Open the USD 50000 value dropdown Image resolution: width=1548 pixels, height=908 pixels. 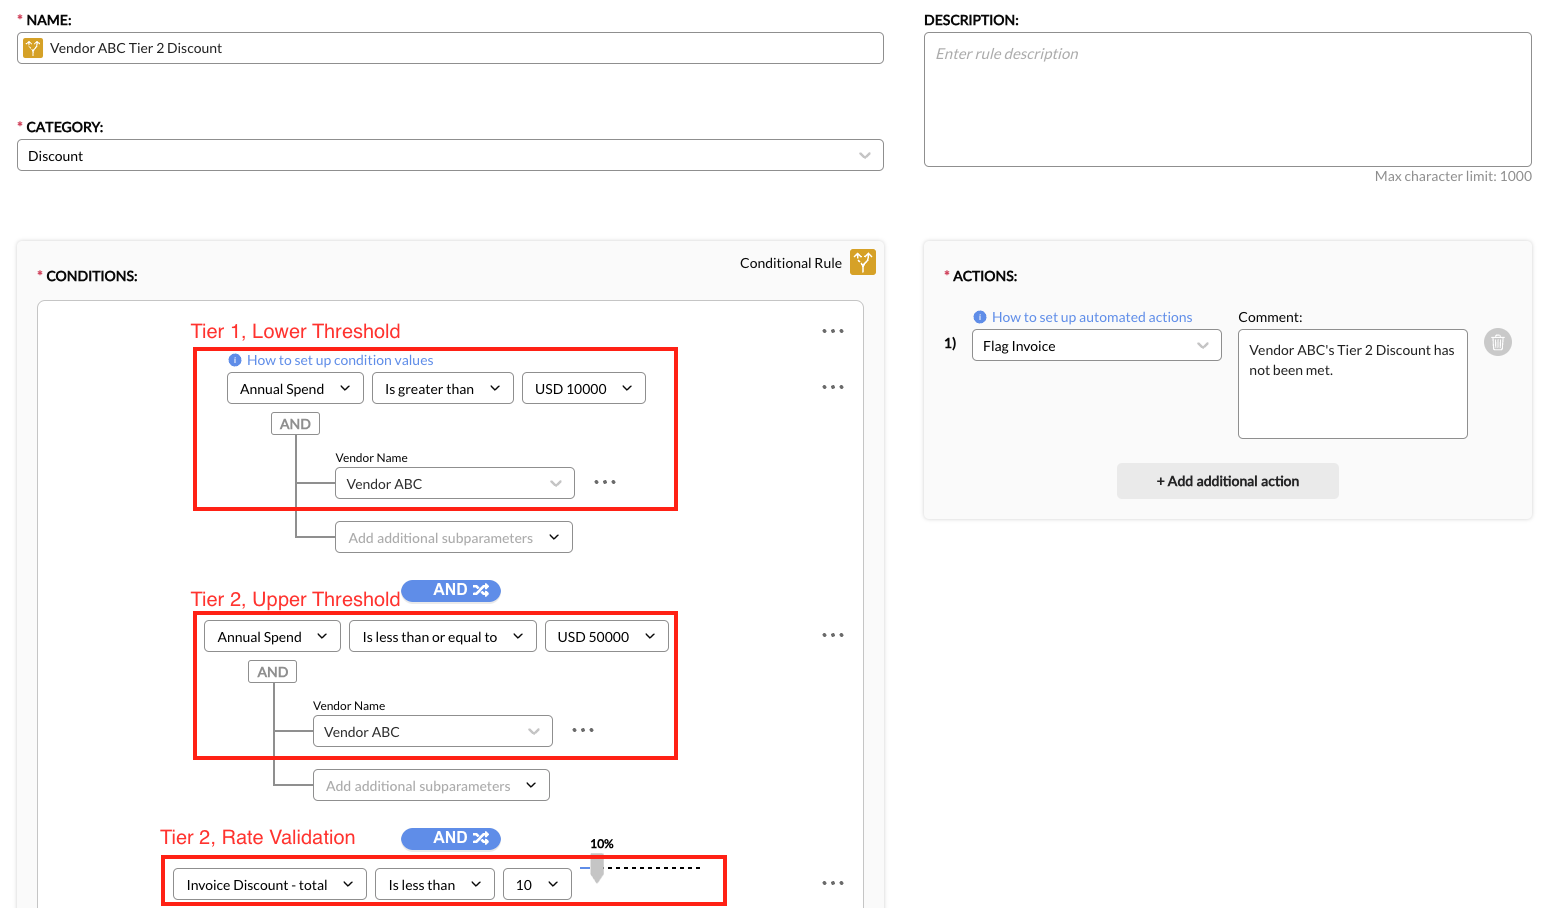click(606, 637)
